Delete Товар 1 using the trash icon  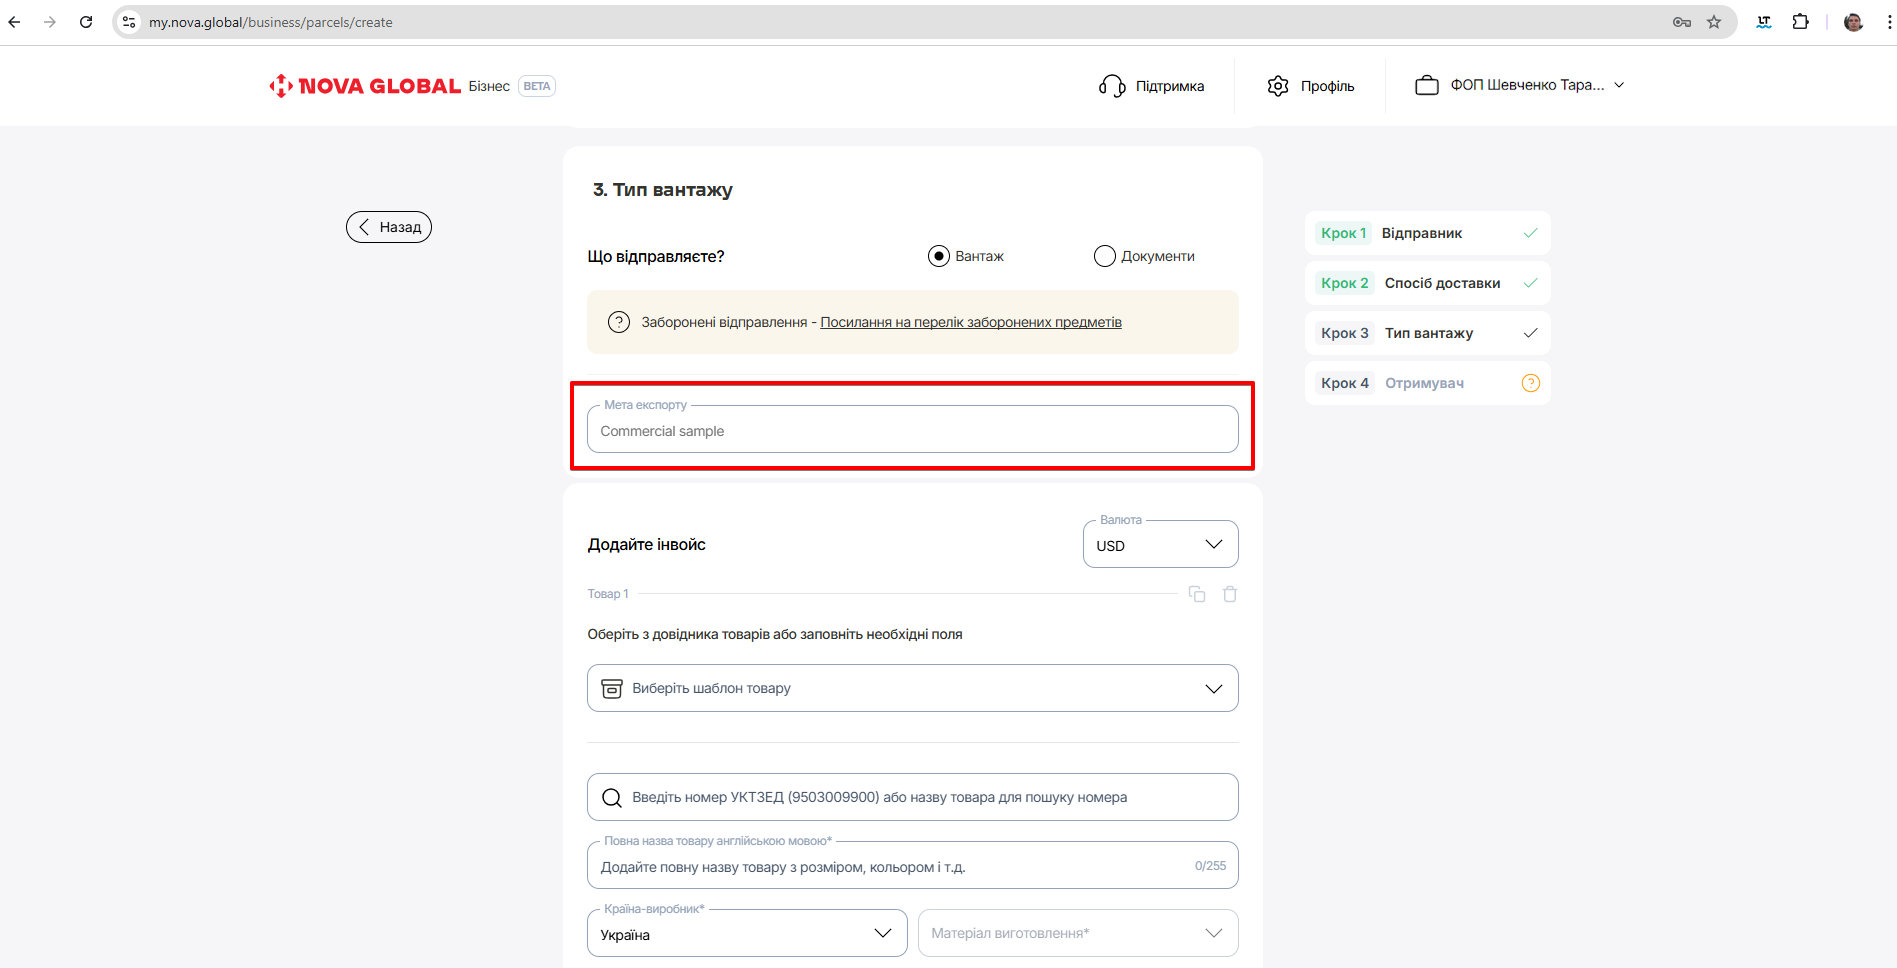[x=1230, y=594]
